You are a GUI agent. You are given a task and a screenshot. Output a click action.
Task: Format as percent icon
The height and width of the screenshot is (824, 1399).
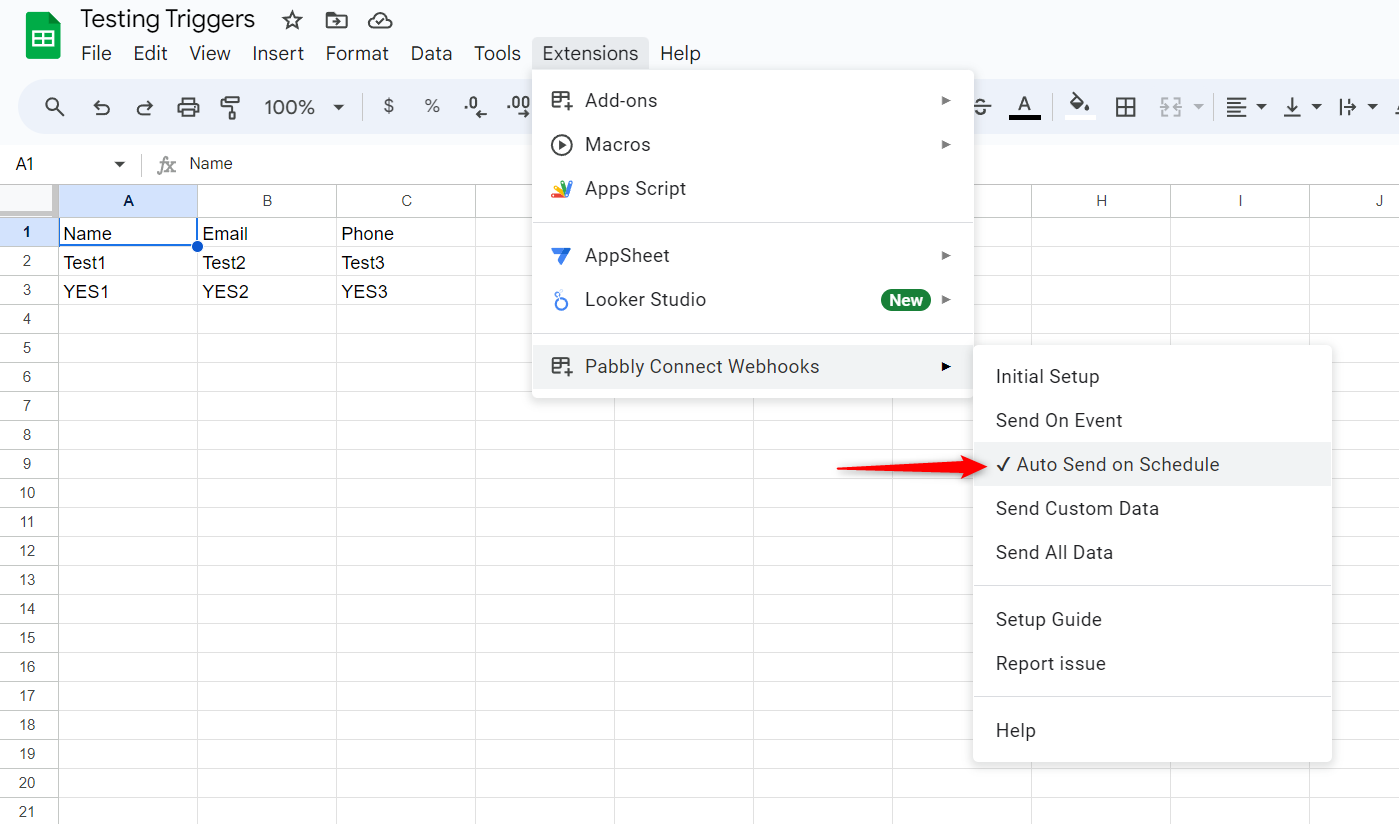(x=432, y=106)
